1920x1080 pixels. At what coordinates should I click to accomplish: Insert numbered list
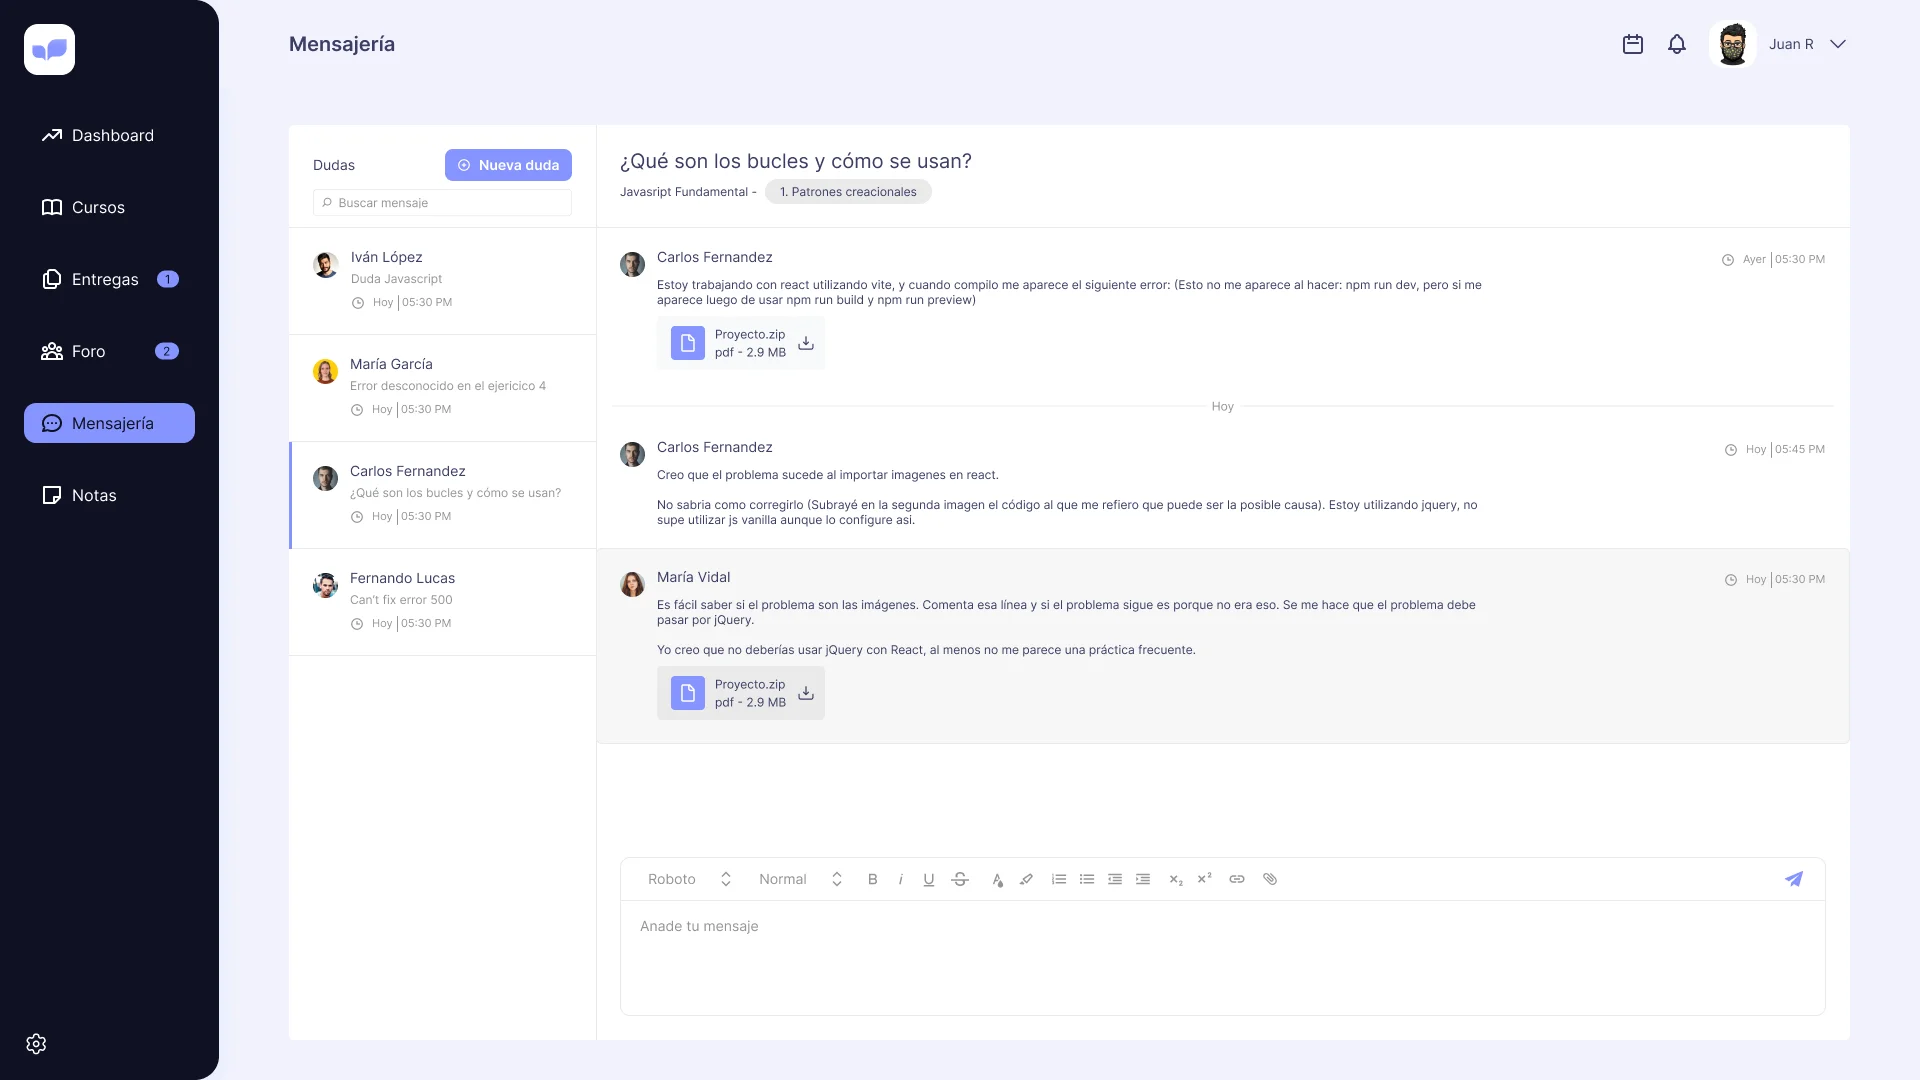pos(1059,879)
